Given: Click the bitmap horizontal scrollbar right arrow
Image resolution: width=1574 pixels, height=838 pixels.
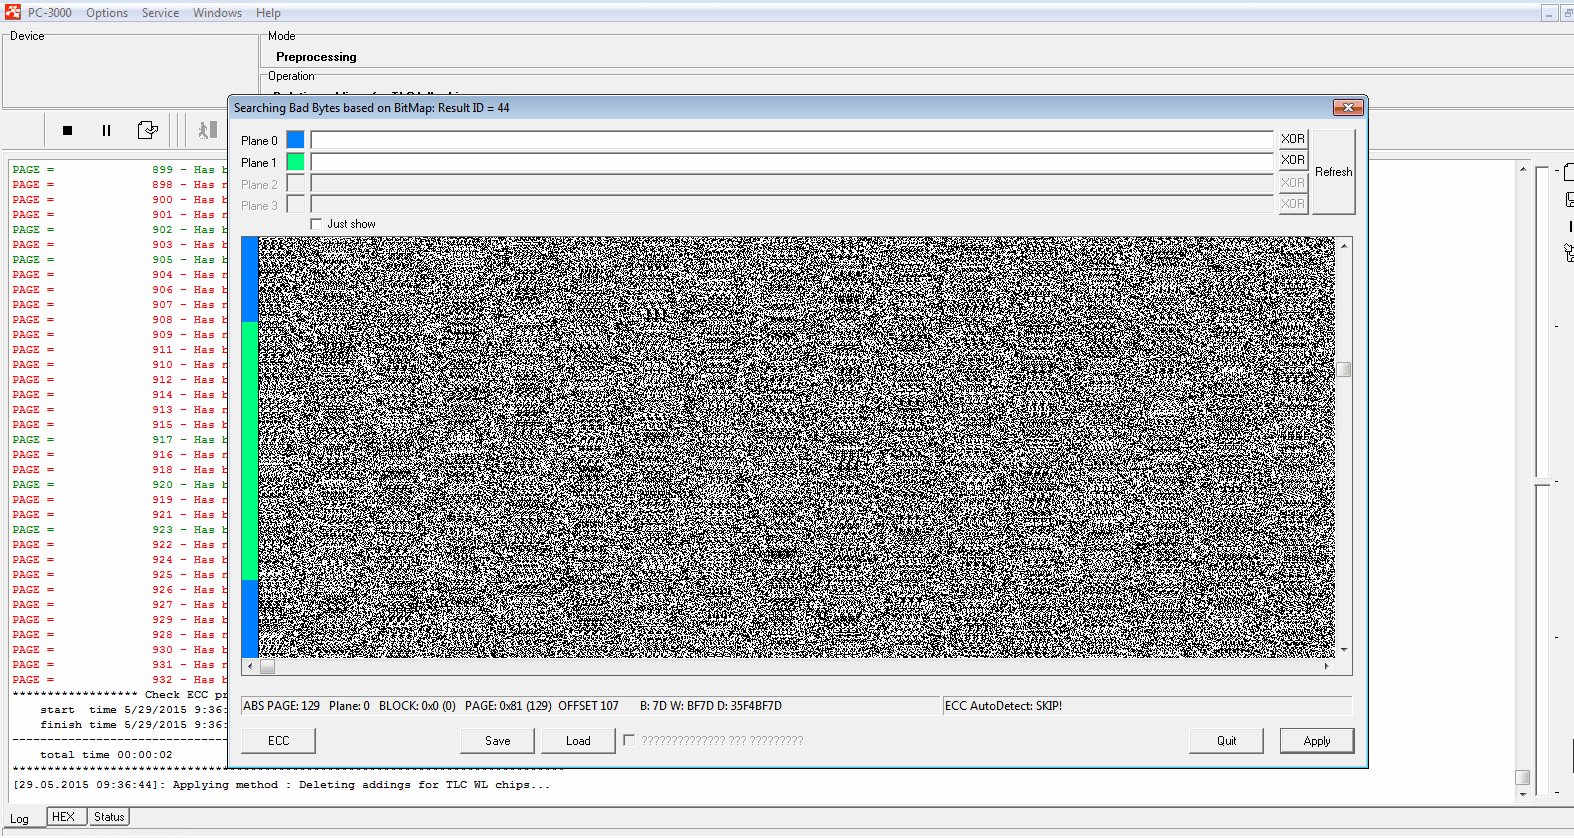Looking at the screenshot, I should click(1327, 666).
